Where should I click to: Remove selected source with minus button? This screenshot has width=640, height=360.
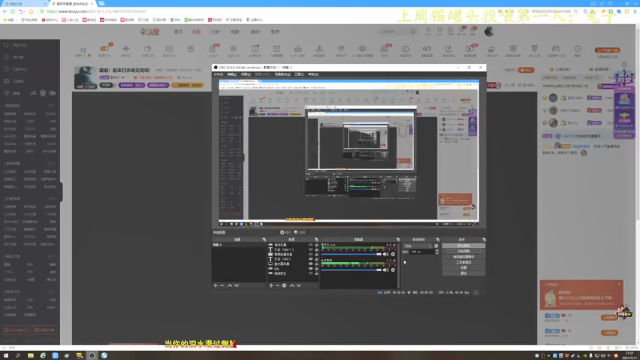coord(278,285)
